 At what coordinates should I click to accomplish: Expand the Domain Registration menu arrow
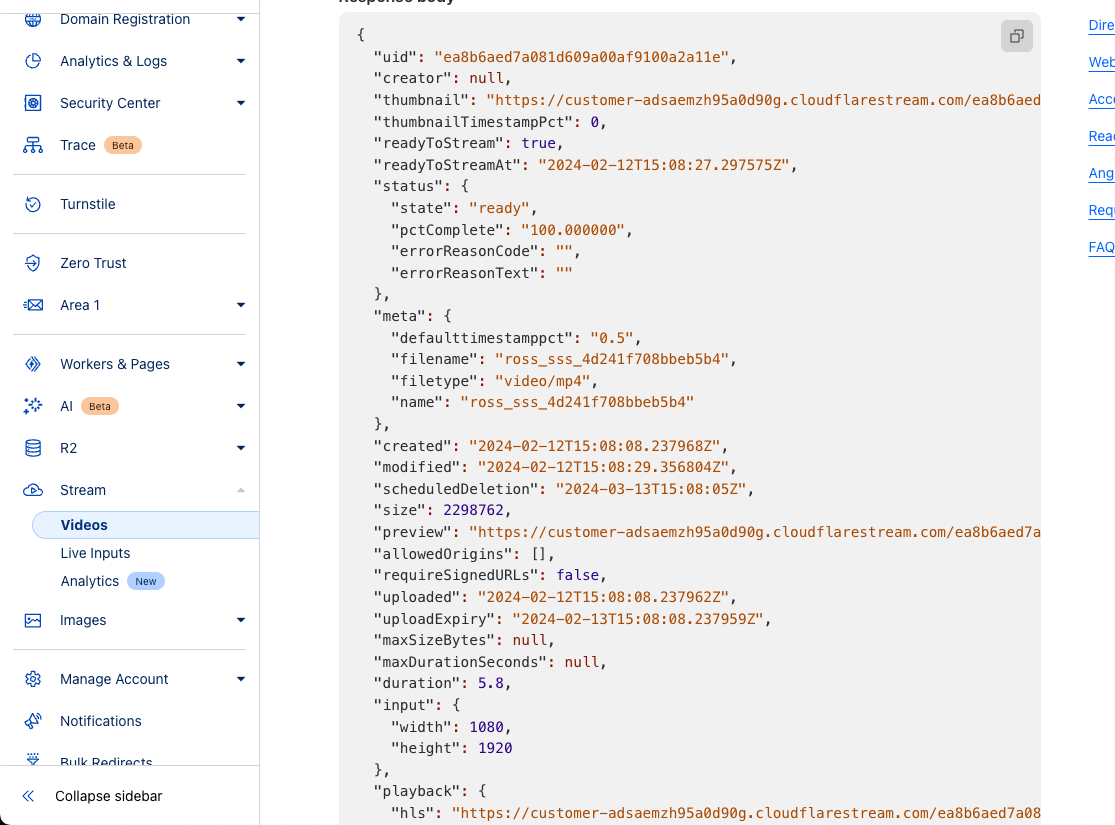241,19
